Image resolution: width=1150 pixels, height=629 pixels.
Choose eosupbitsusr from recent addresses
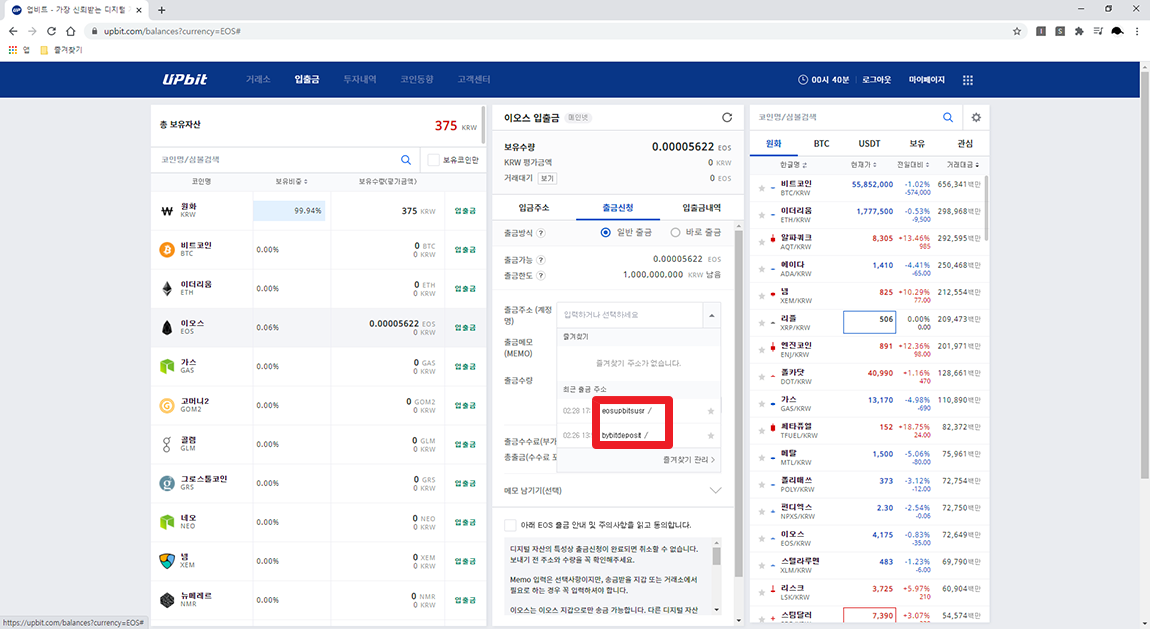point(623,411)
